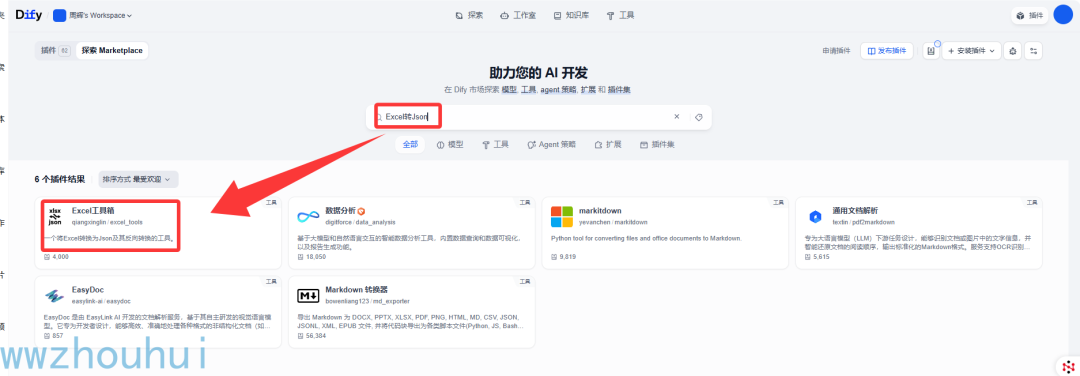Open the user avatar menu
The height and width of the screenshot is (376, 1080).
1063,14
